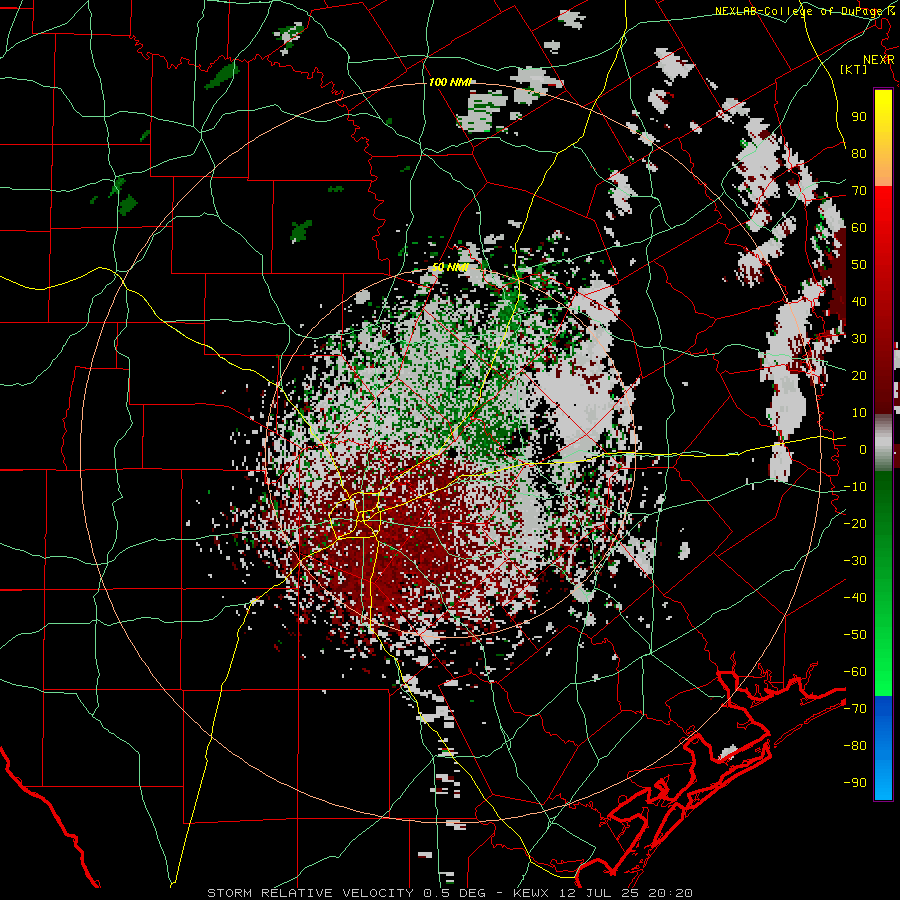Click the positive 80 knot scale label

pos(859,153)
